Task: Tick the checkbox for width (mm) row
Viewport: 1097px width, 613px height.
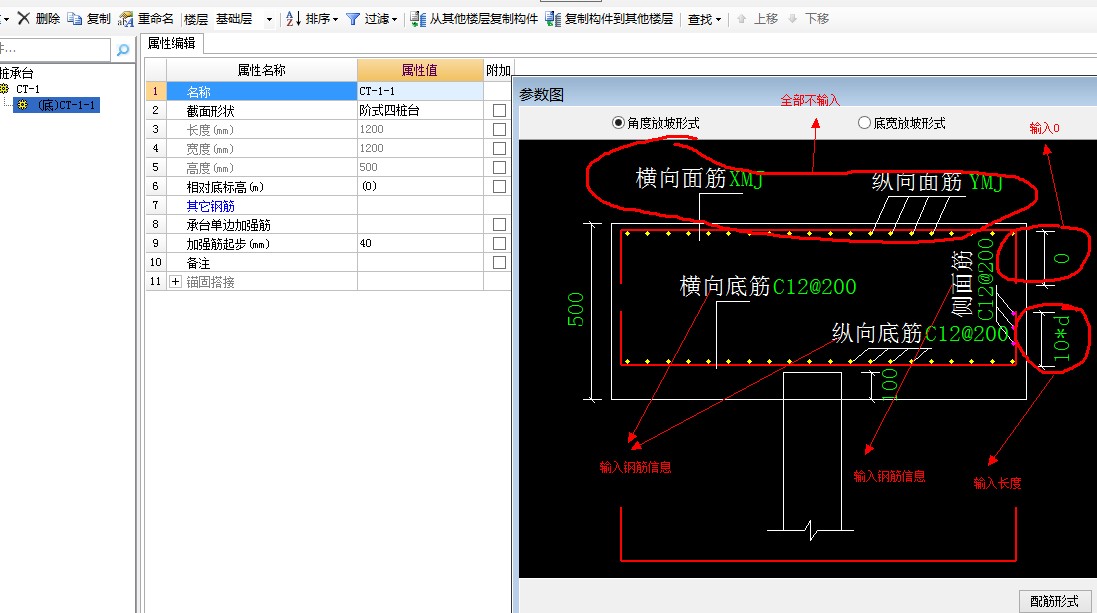Action: (499, 148)
